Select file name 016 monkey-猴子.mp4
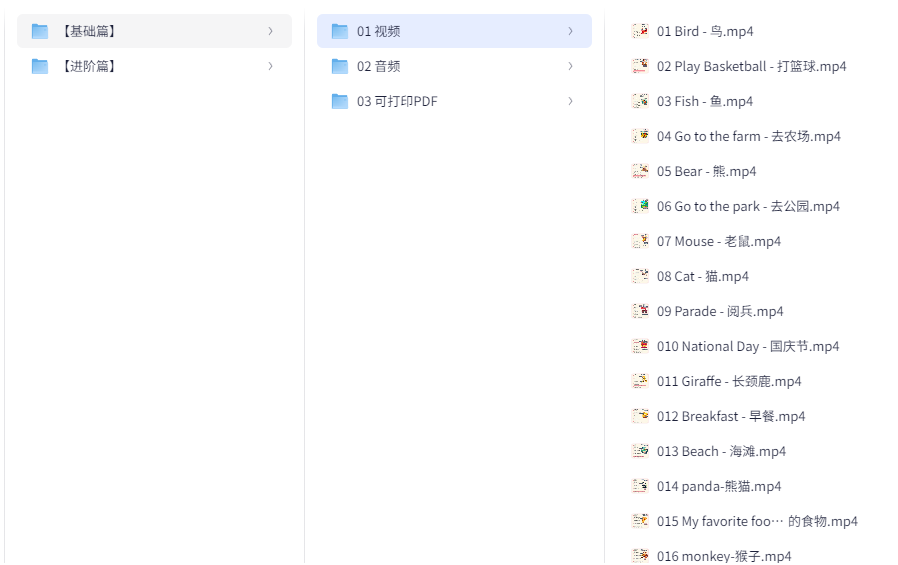 [x=724, y=556]
